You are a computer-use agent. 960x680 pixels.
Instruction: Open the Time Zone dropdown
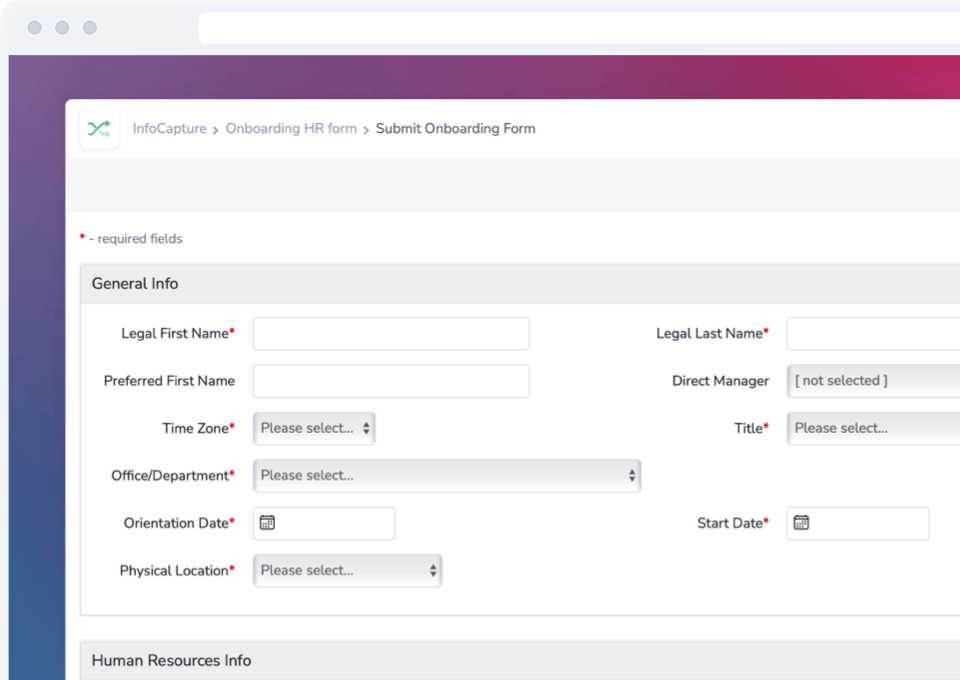coord(310,427)
